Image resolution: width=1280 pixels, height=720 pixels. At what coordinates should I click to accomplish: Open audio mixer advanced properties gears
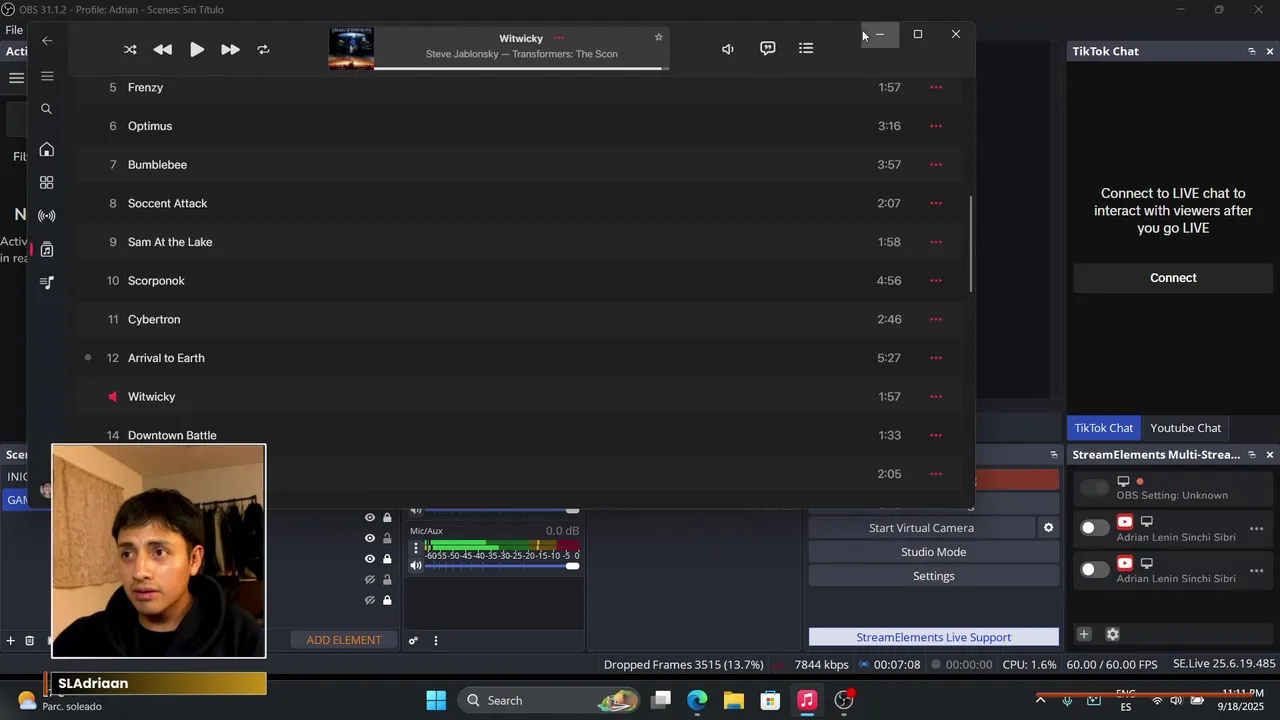(x=413, y=641)
